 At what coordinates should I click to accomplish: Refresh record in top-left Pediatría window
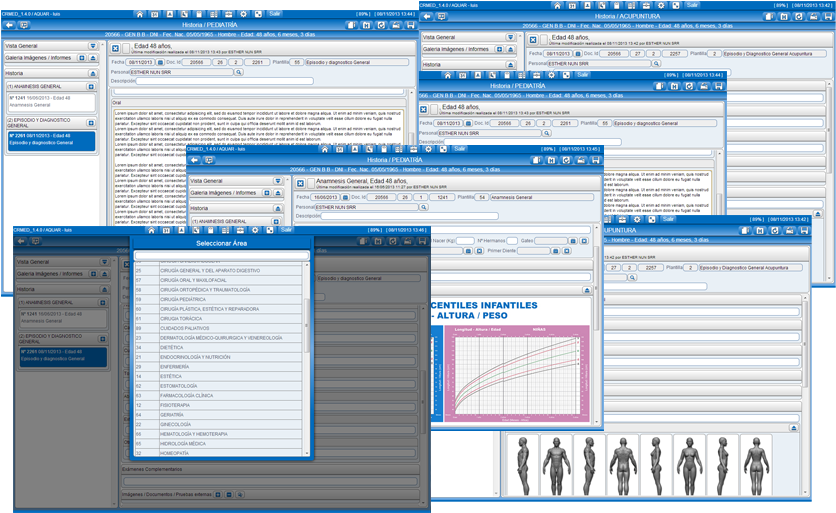click(381, 25)
